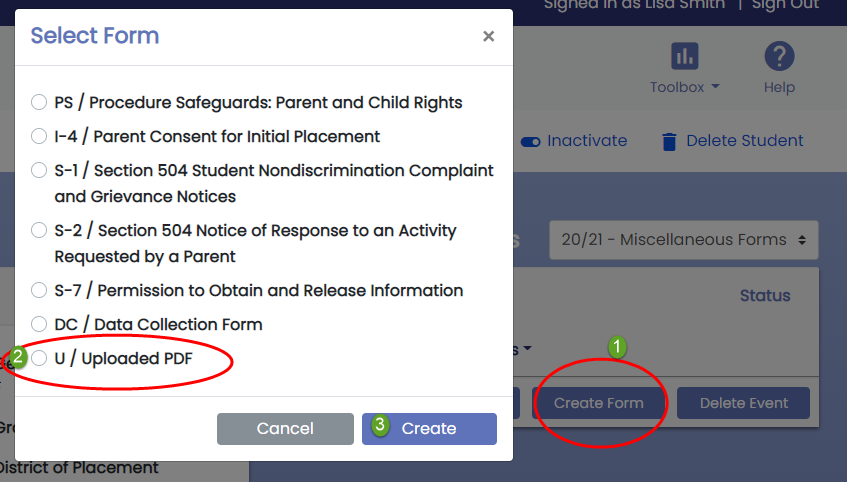Click the Cancel button
The image size is (847, 482).
285,429
